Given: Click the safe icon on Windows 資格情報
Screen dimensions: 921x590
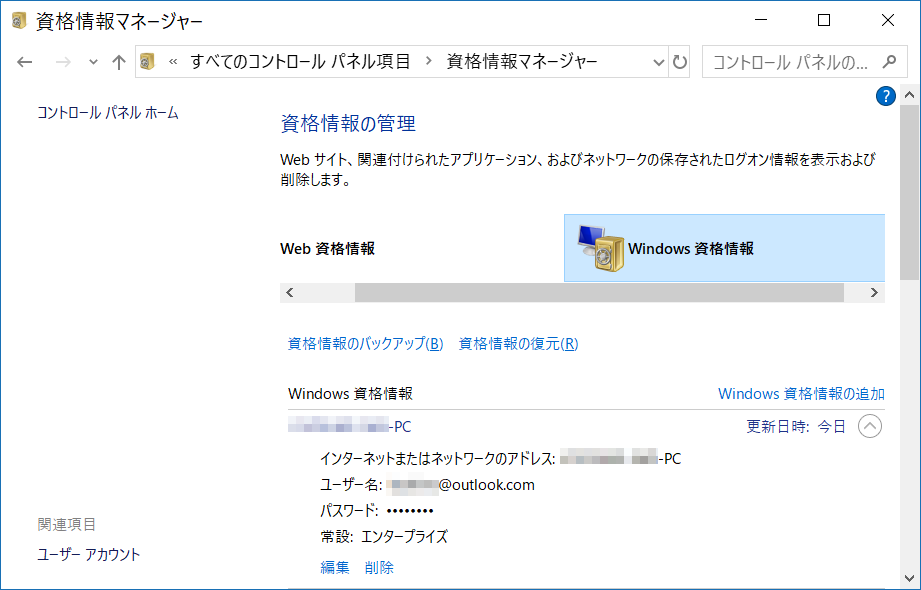Looking at the screenshot, I should (x=600, y=249).
